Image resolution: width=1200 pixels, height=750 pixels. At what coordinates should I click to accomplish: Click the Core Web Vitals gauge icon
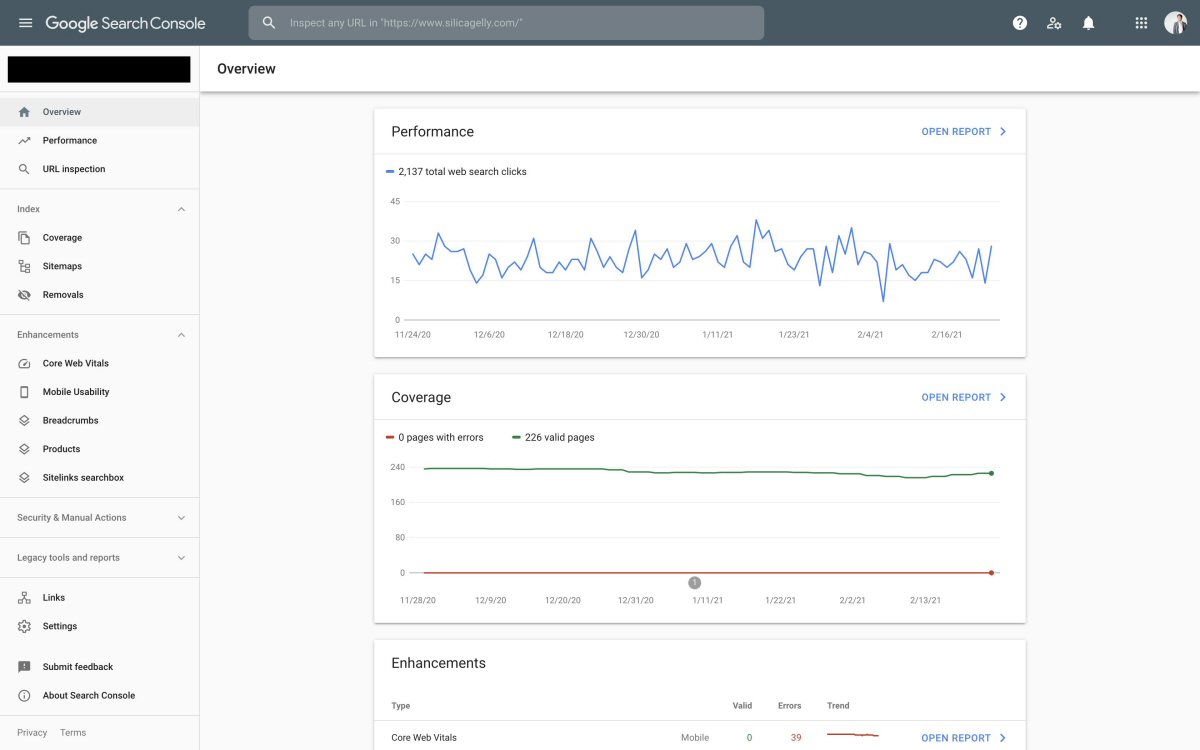tap(24, 364)
